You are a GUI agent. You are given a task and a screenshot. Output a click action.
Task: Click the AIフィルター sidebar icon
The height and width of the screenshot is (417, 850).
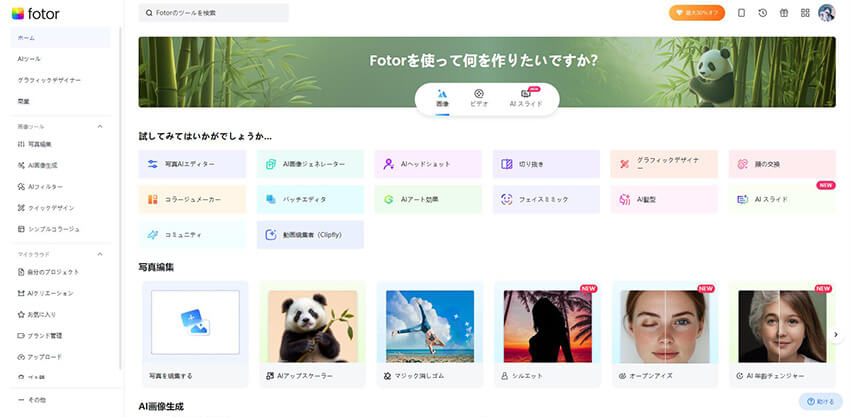[21, 187]
